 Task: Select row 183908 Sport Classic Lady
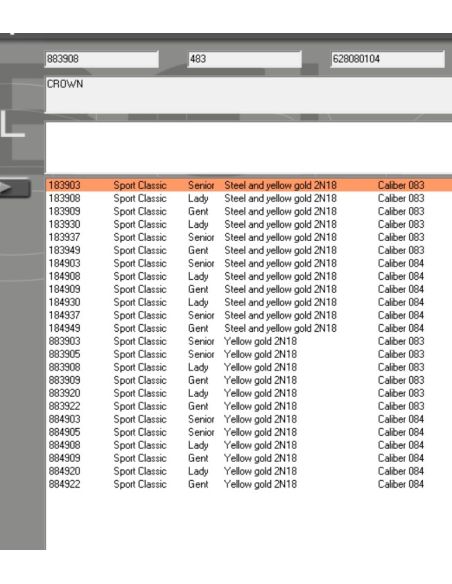point(249,199)
